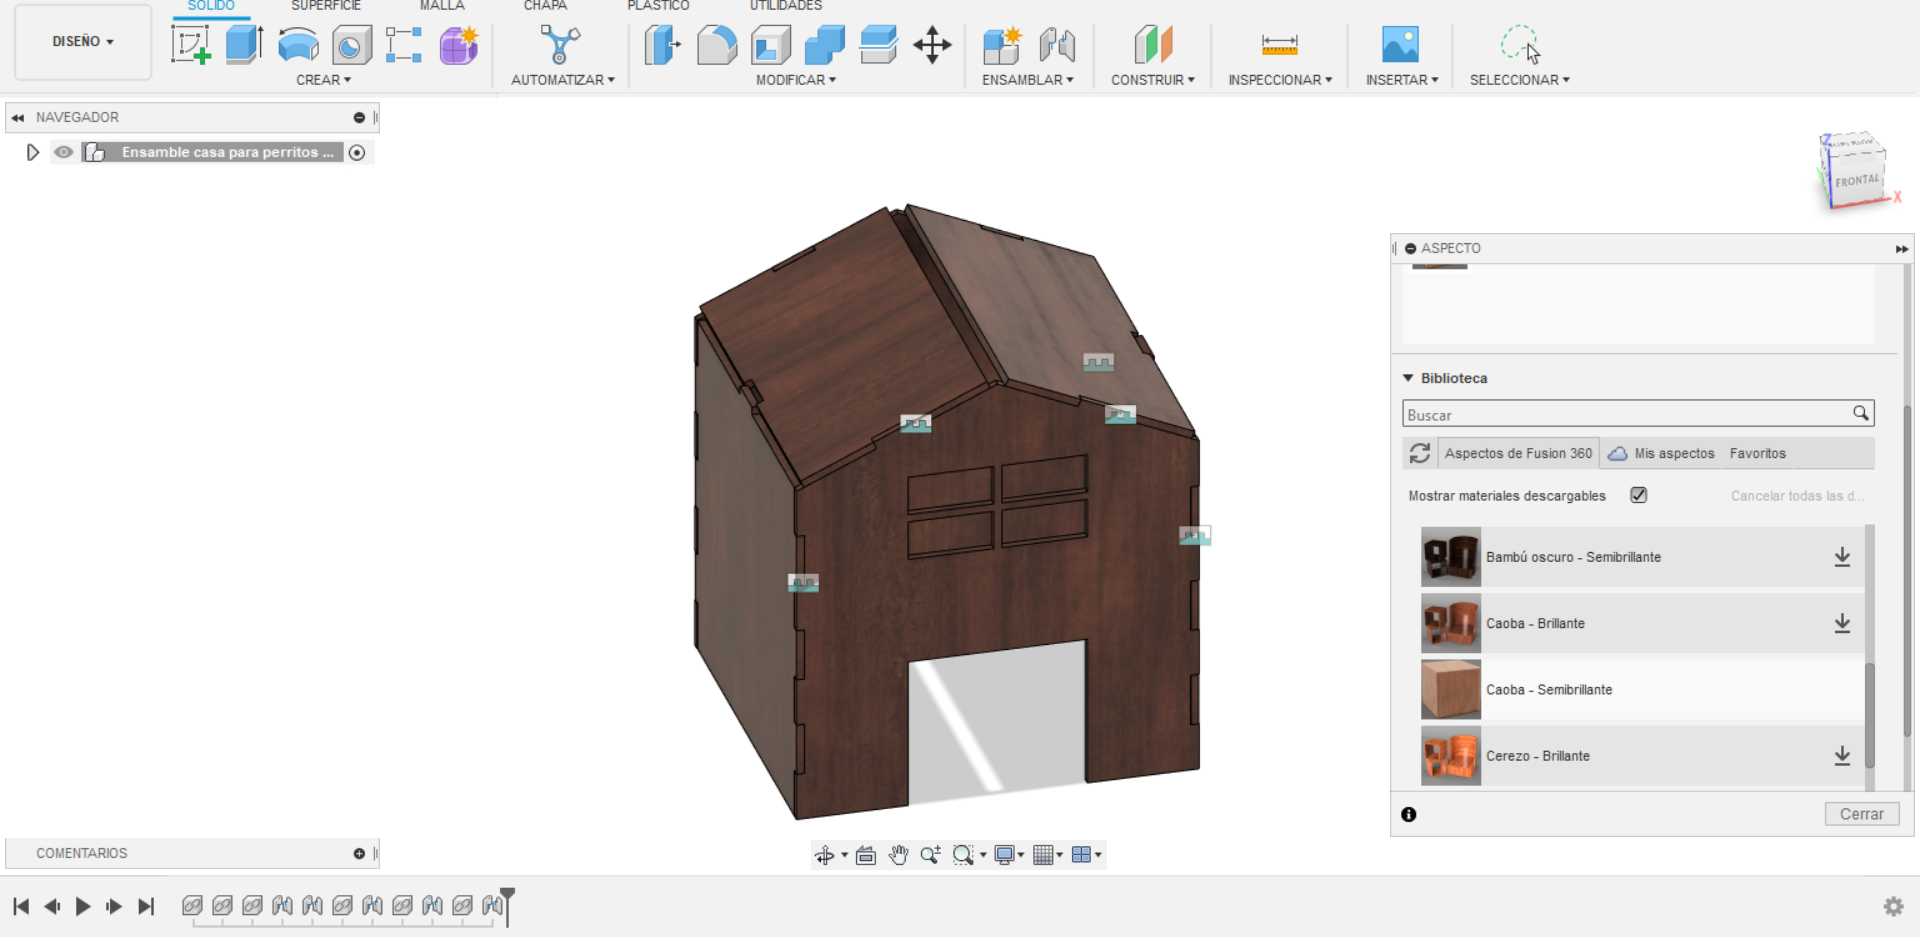Select the Revolve tool icon
Screen dimensions: 1920x937
(298, 45)
